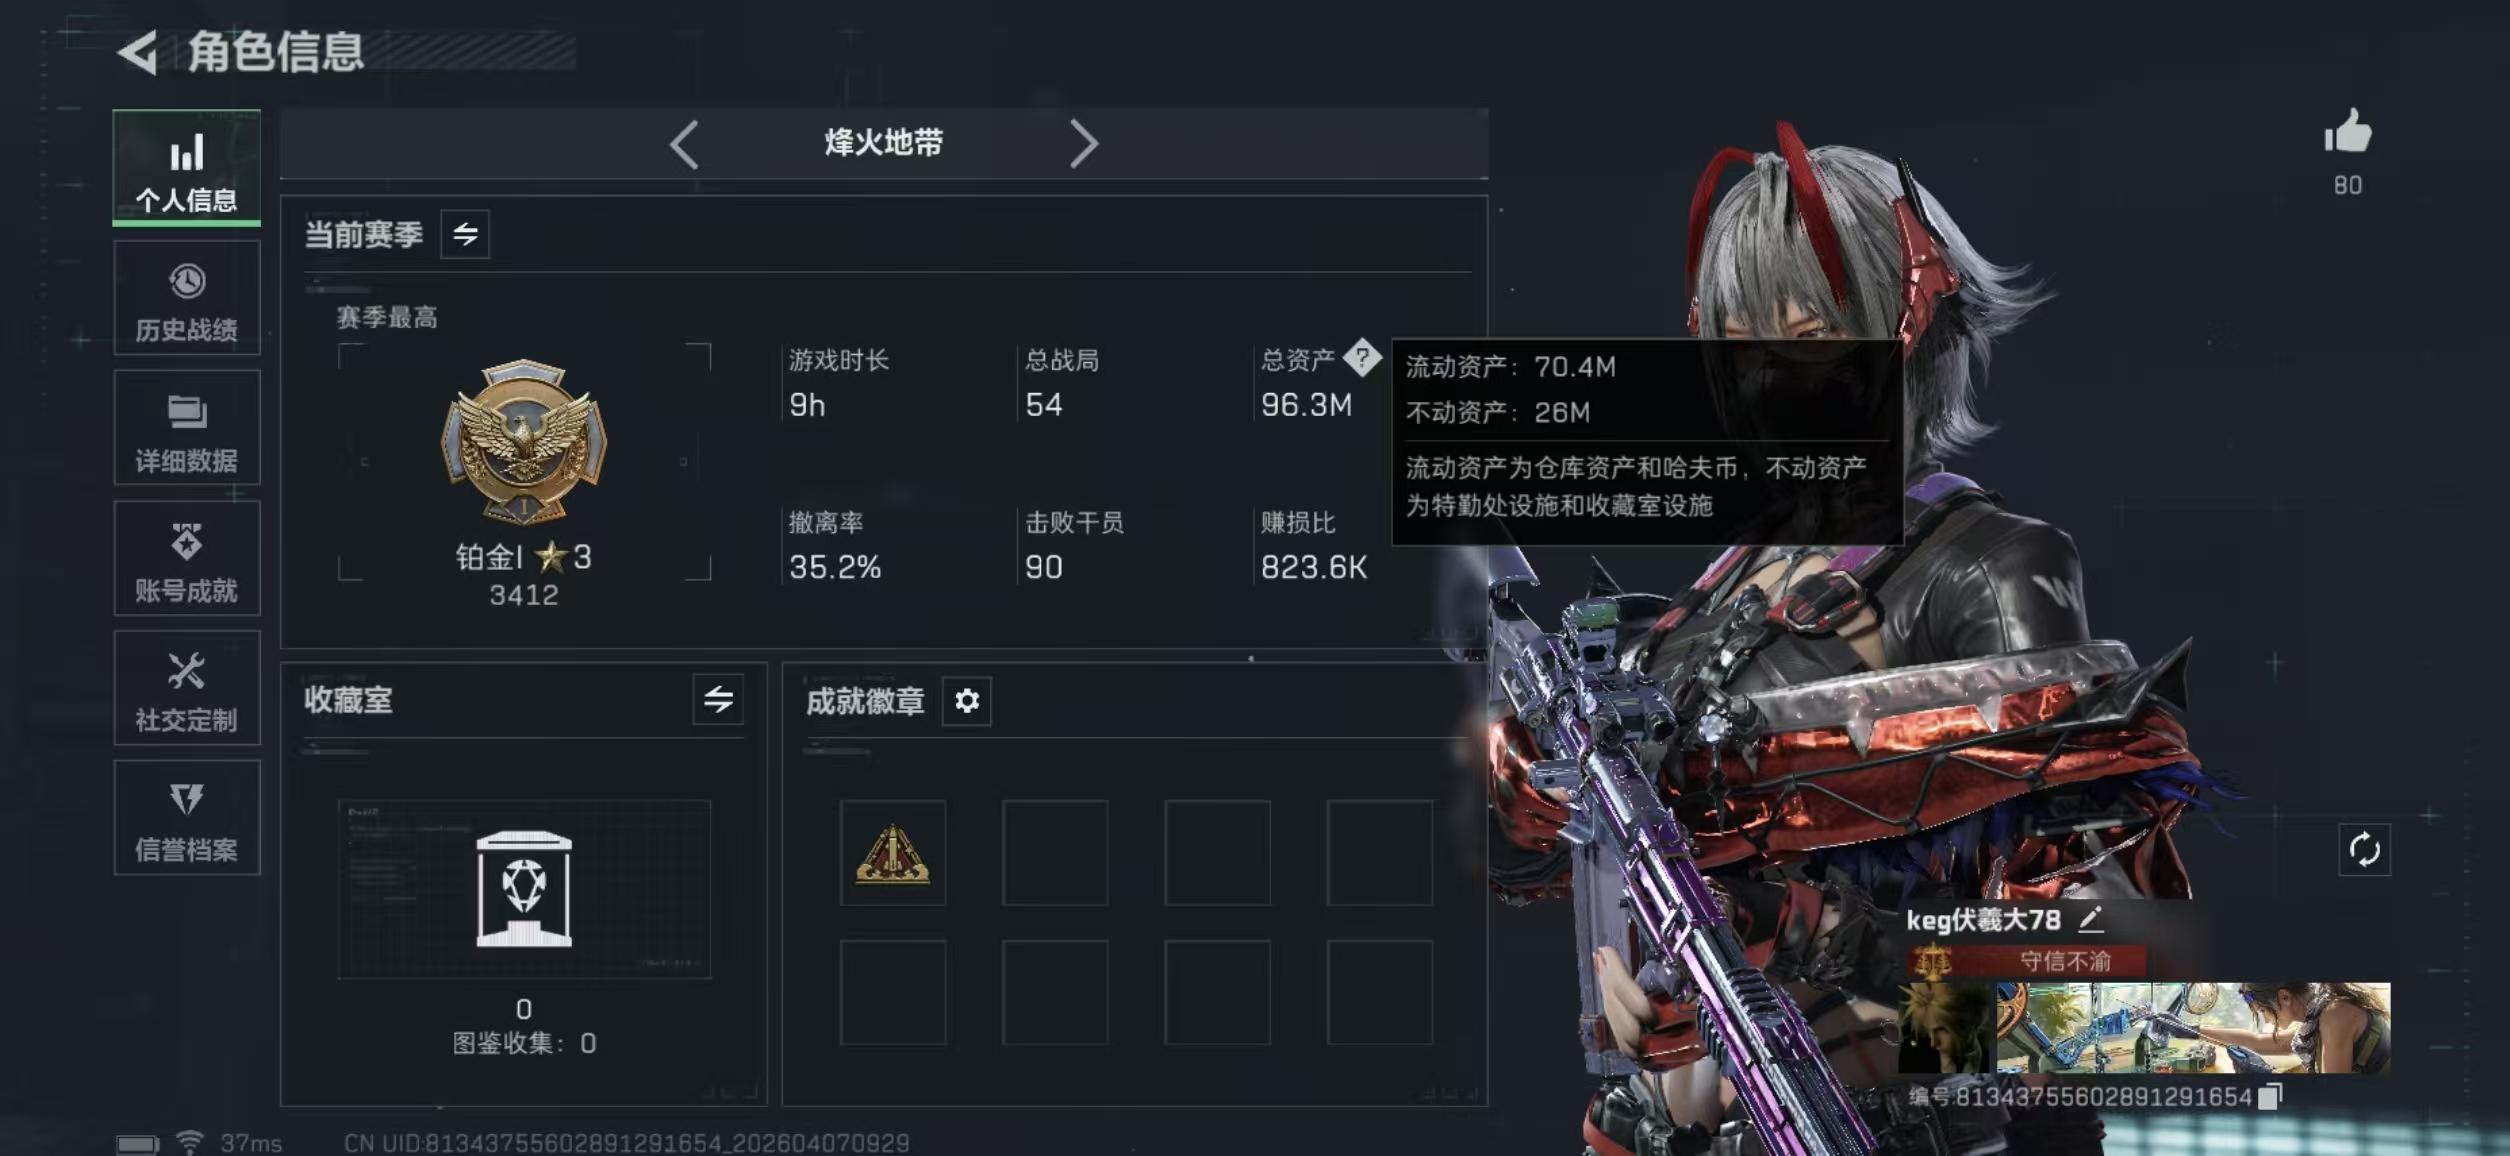Select the equipped triangle achievement badge
The height and width of the screenshot is (1156, 2510).
(x=892, y=853)
